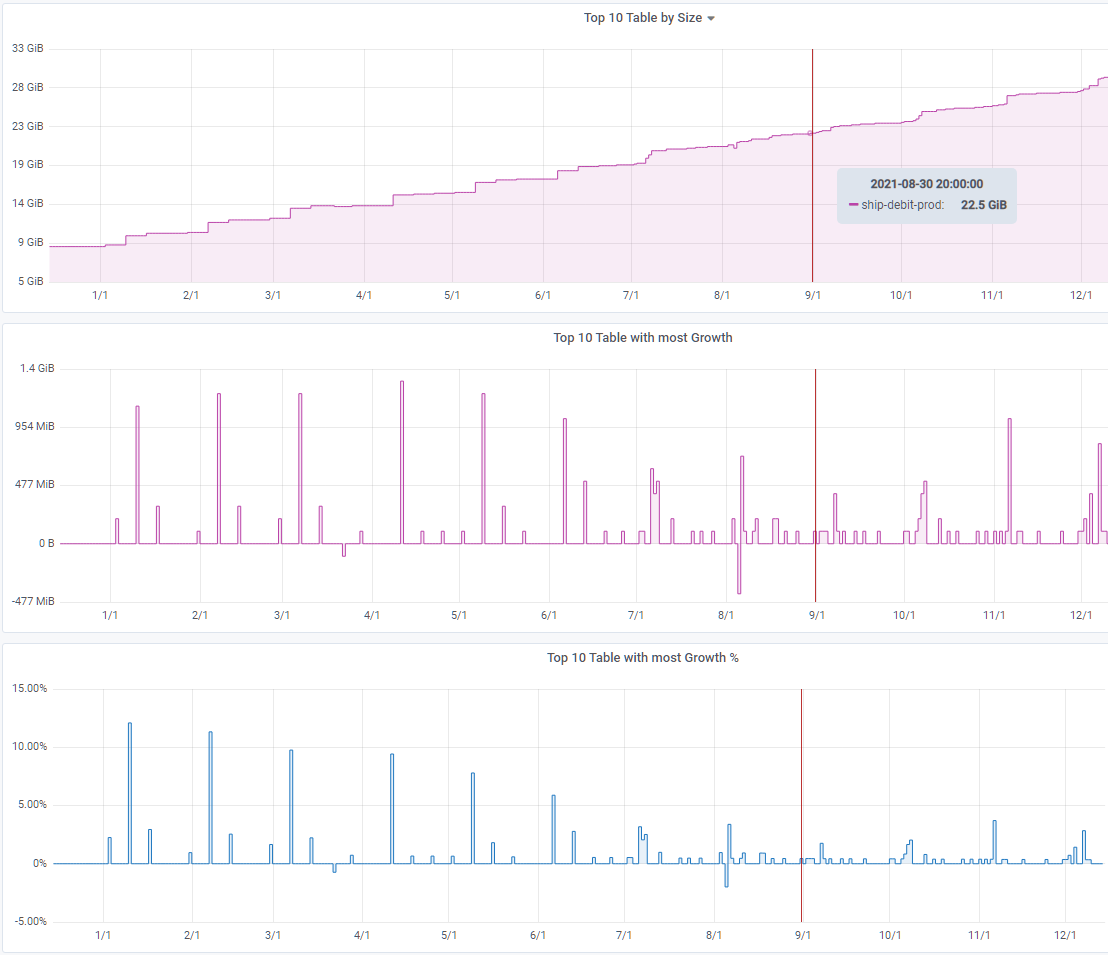
Task: Click the 10/1 tick in the Growth chart
Action: (904, 616)
